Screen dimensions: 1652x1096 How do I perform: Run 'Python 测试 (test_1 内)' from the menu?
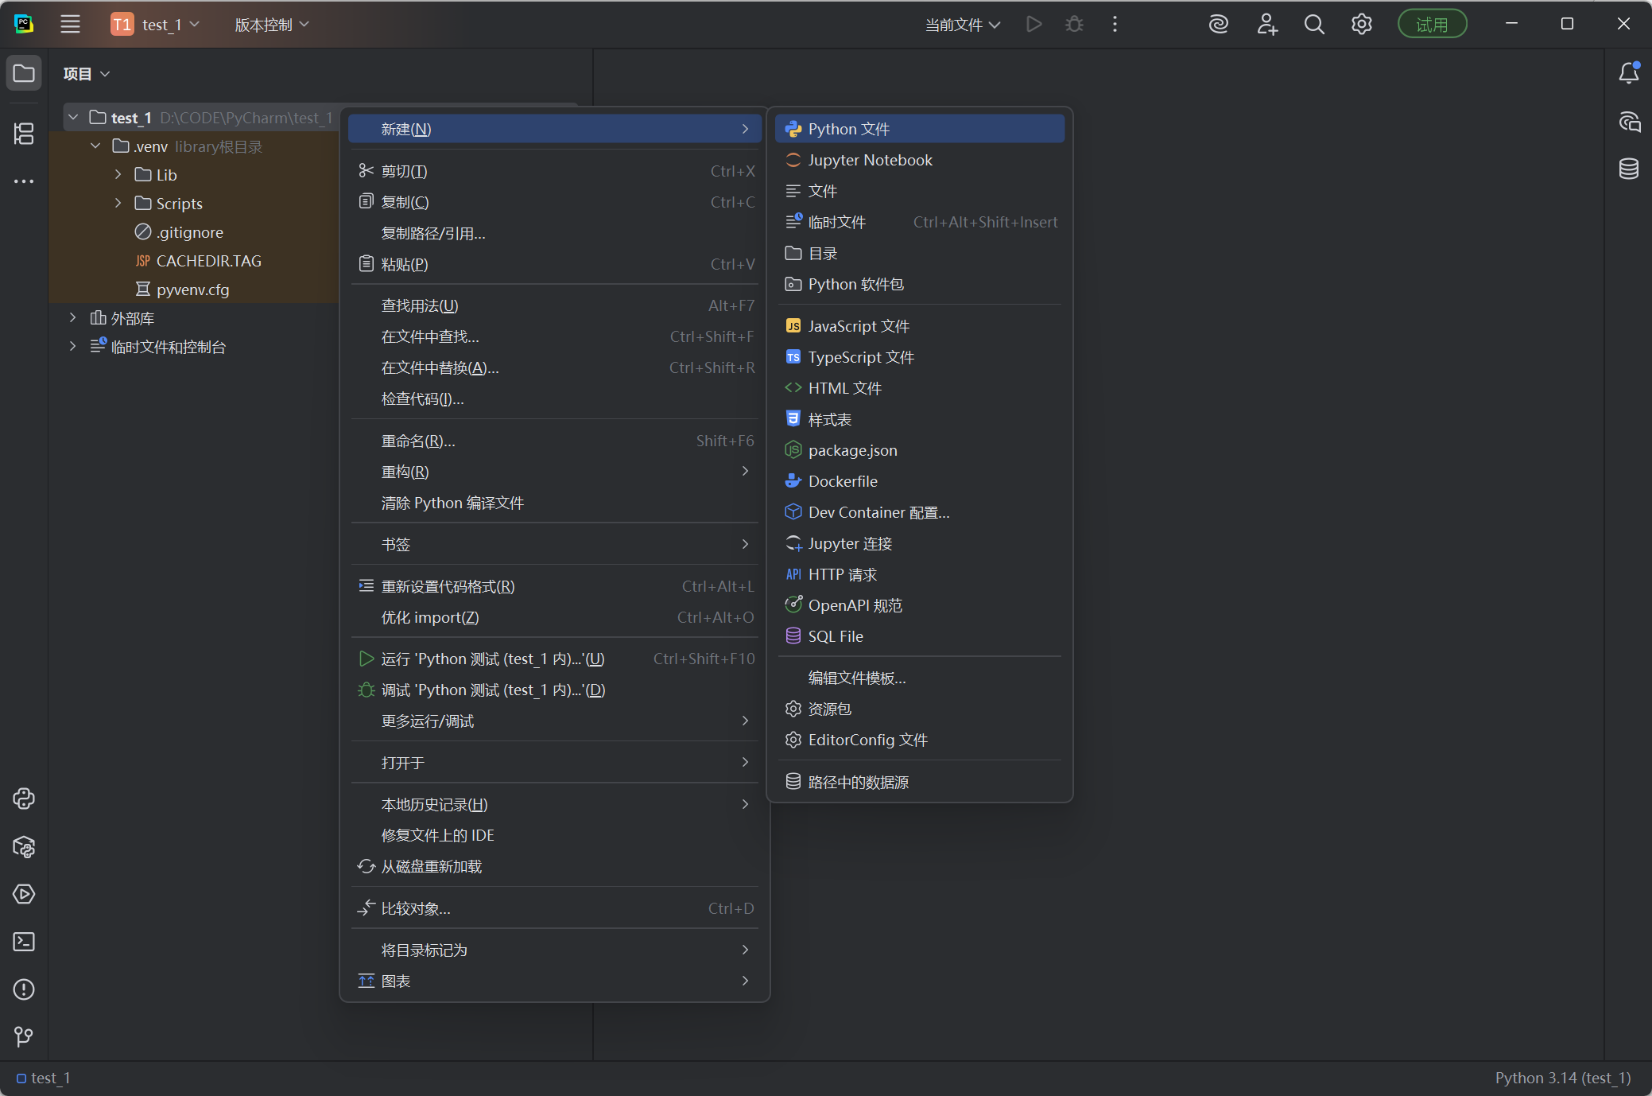[x=555, y=659]
